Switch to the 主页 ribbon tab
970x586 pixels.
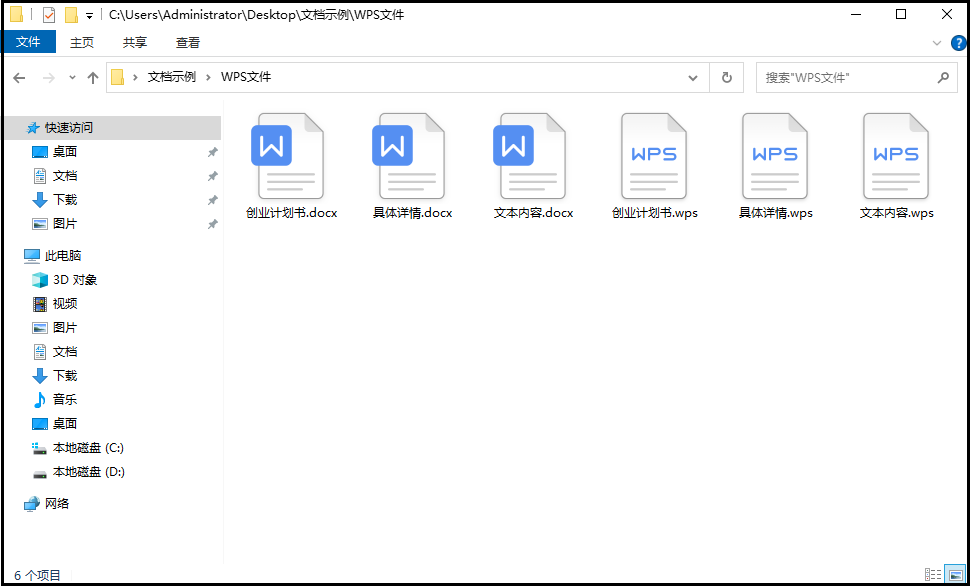[82, 42]
